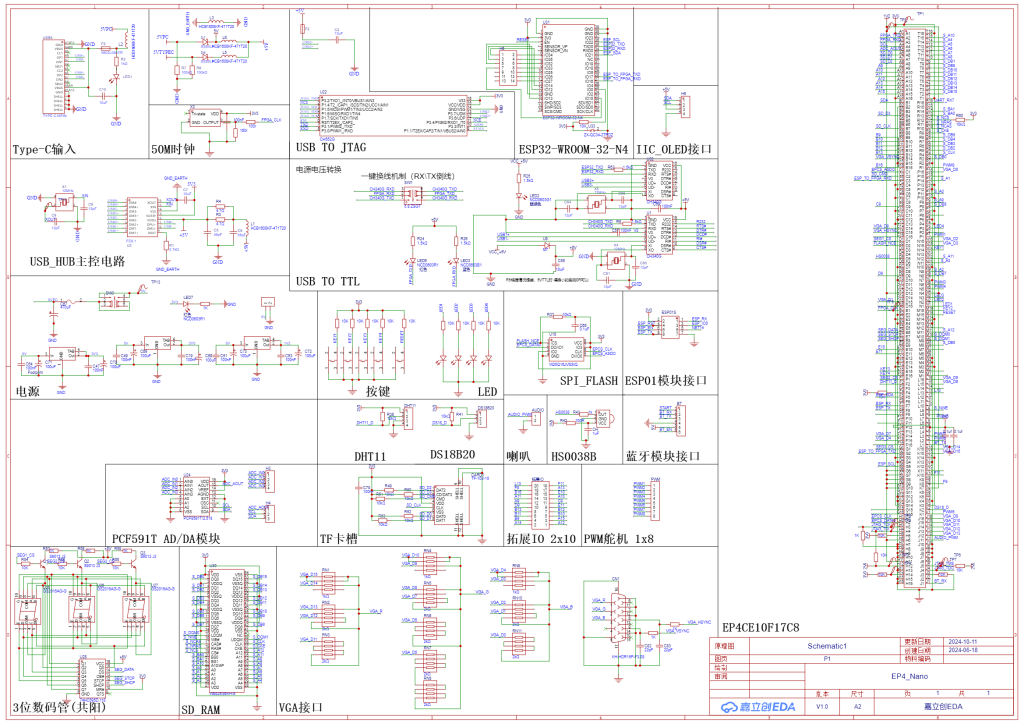Click the "Type-C输入" section label
Image resolution: width=1024 pixels, height=724 pixels.
pos(44,150)
